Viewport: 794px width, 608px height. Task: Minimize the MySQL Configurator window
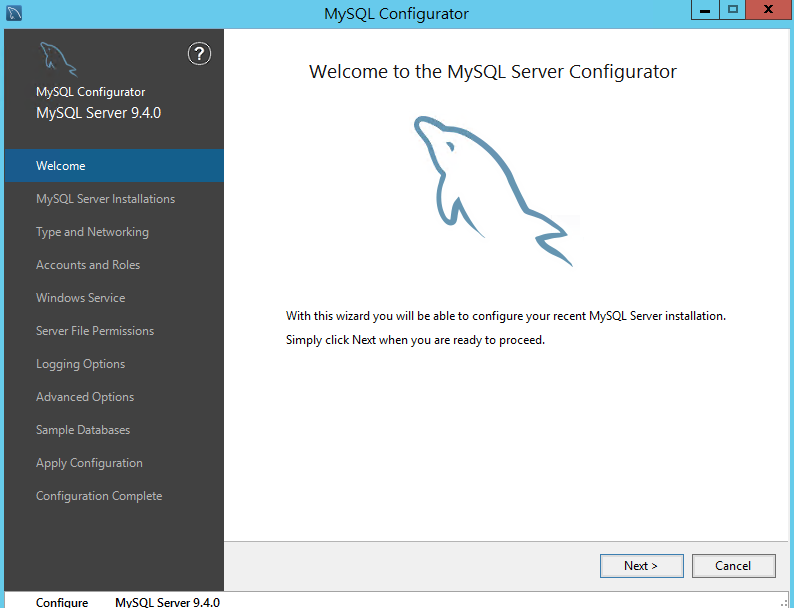pos(705,10)
